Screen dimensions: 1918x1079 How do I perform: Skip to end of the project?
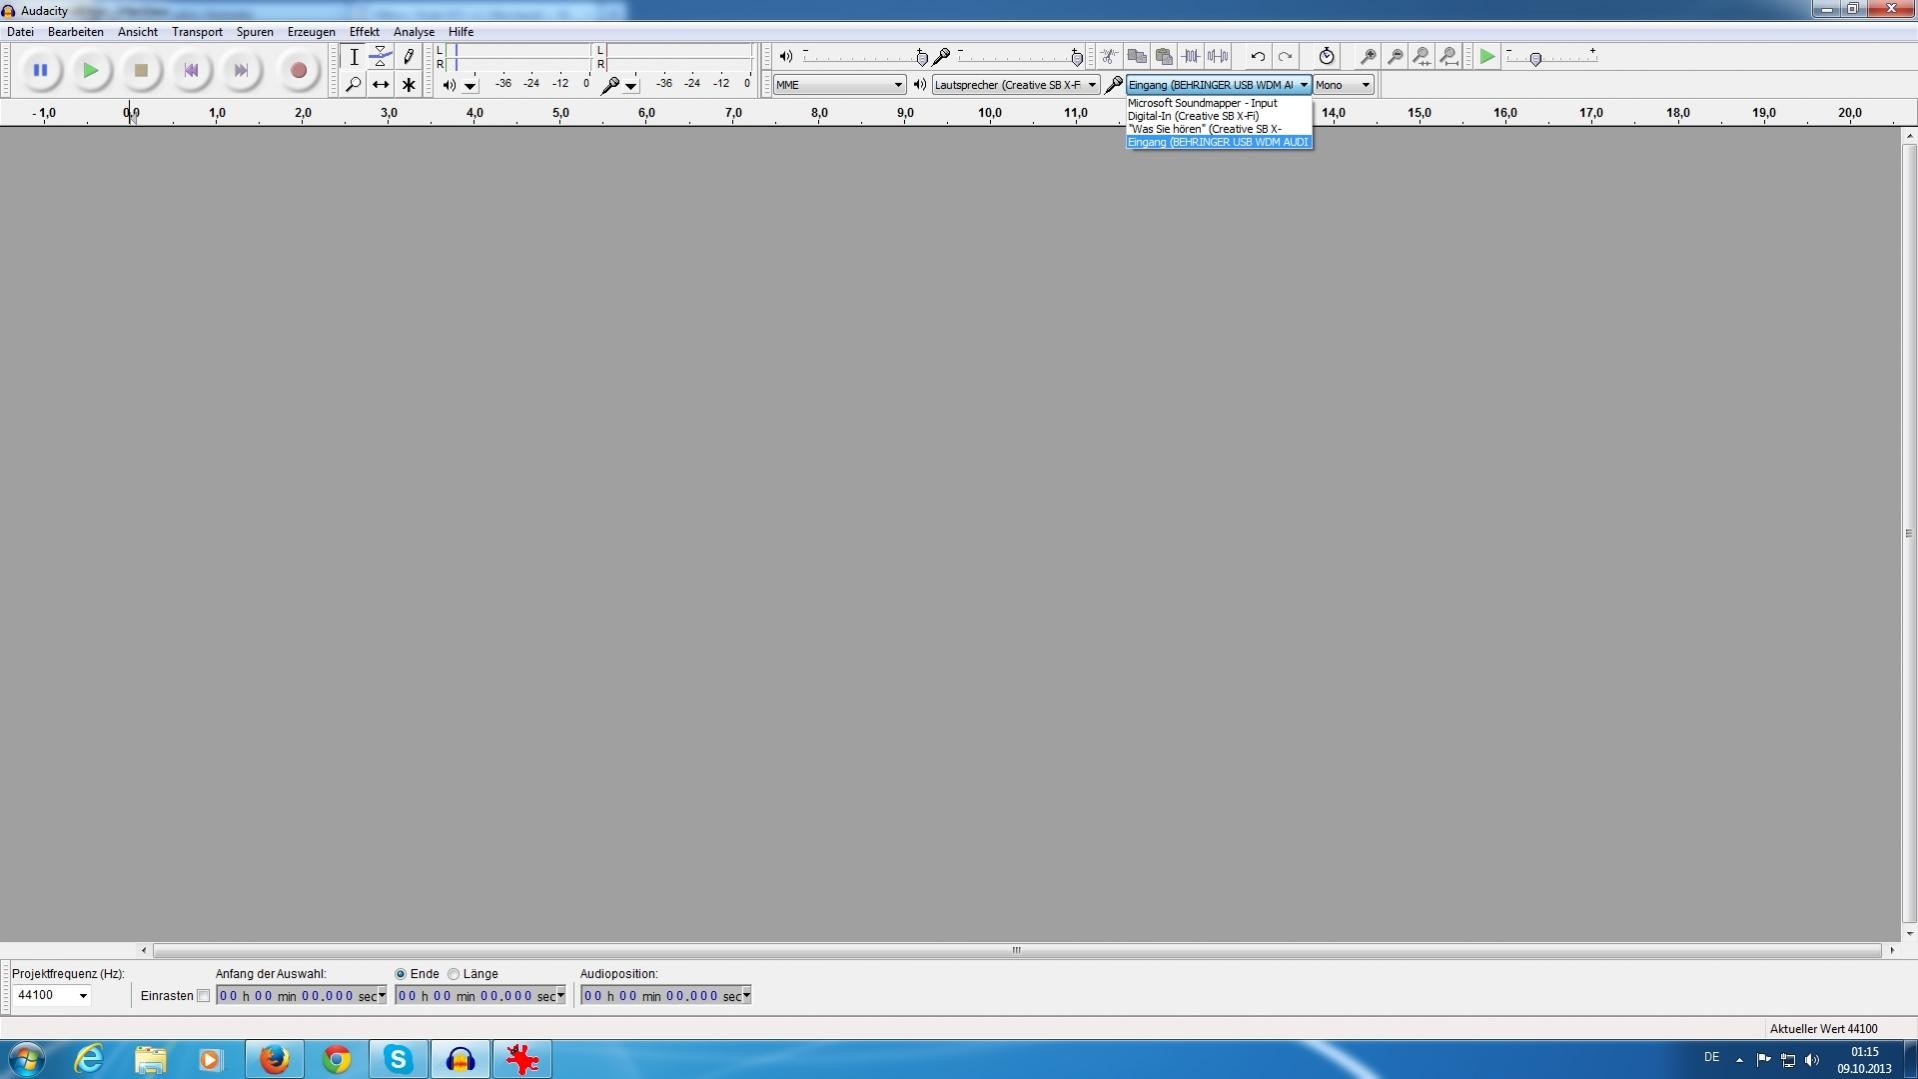[x=241, y=70]
